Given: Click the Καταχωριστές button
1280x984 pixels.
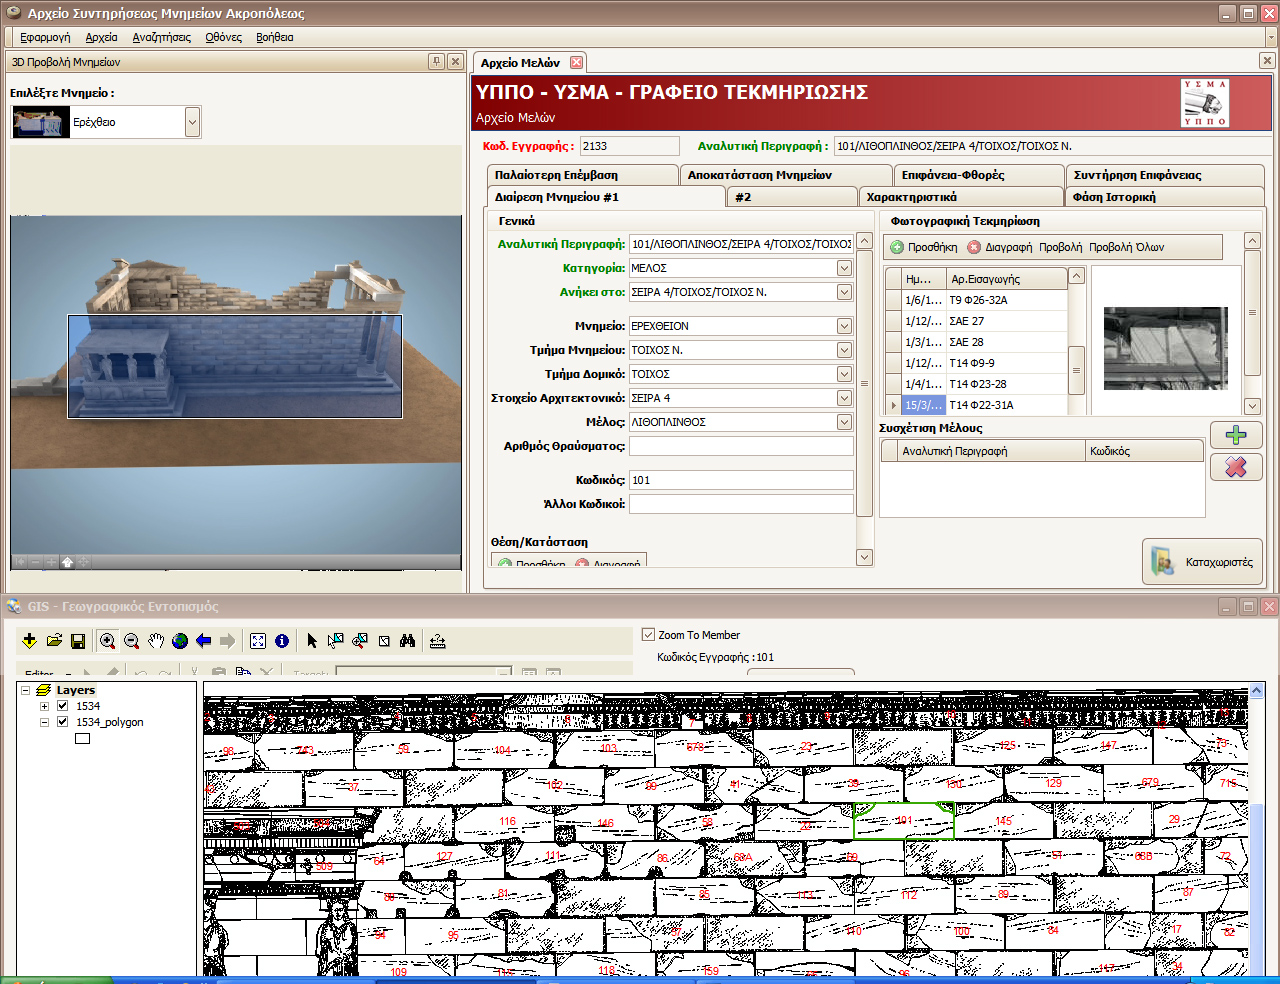Looking at the screenshot, I should click(x=1203, y=562).
